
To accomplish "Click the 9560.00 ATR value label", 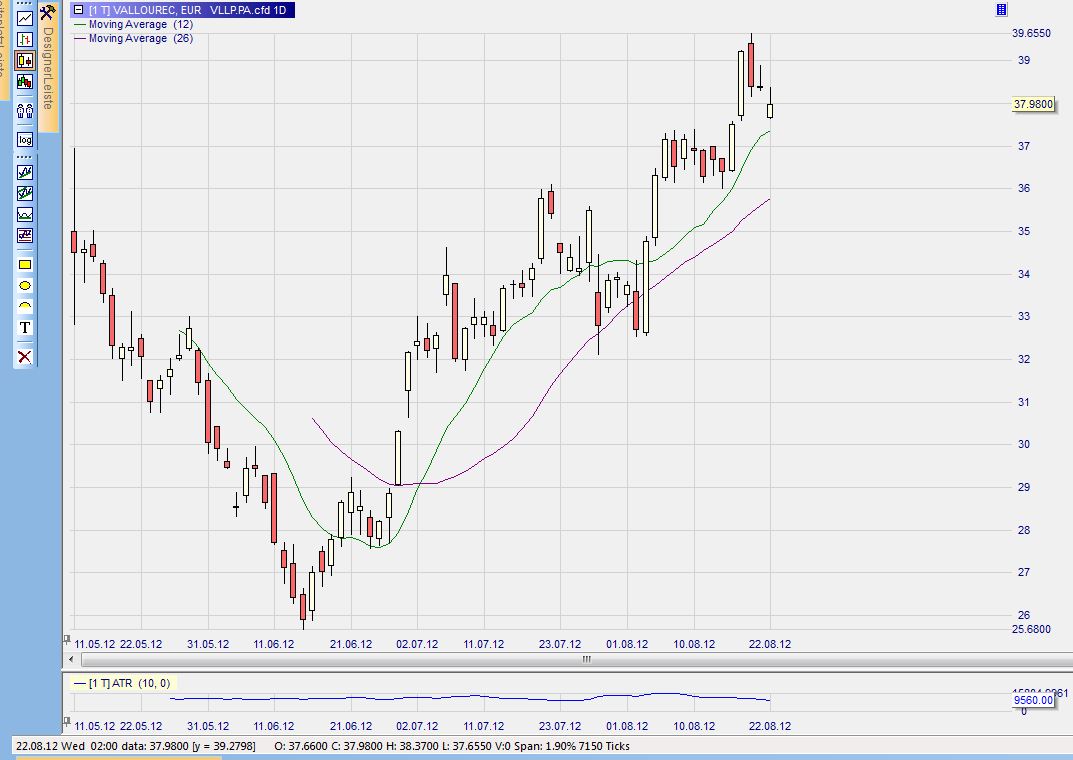I will pos(1033,700).
